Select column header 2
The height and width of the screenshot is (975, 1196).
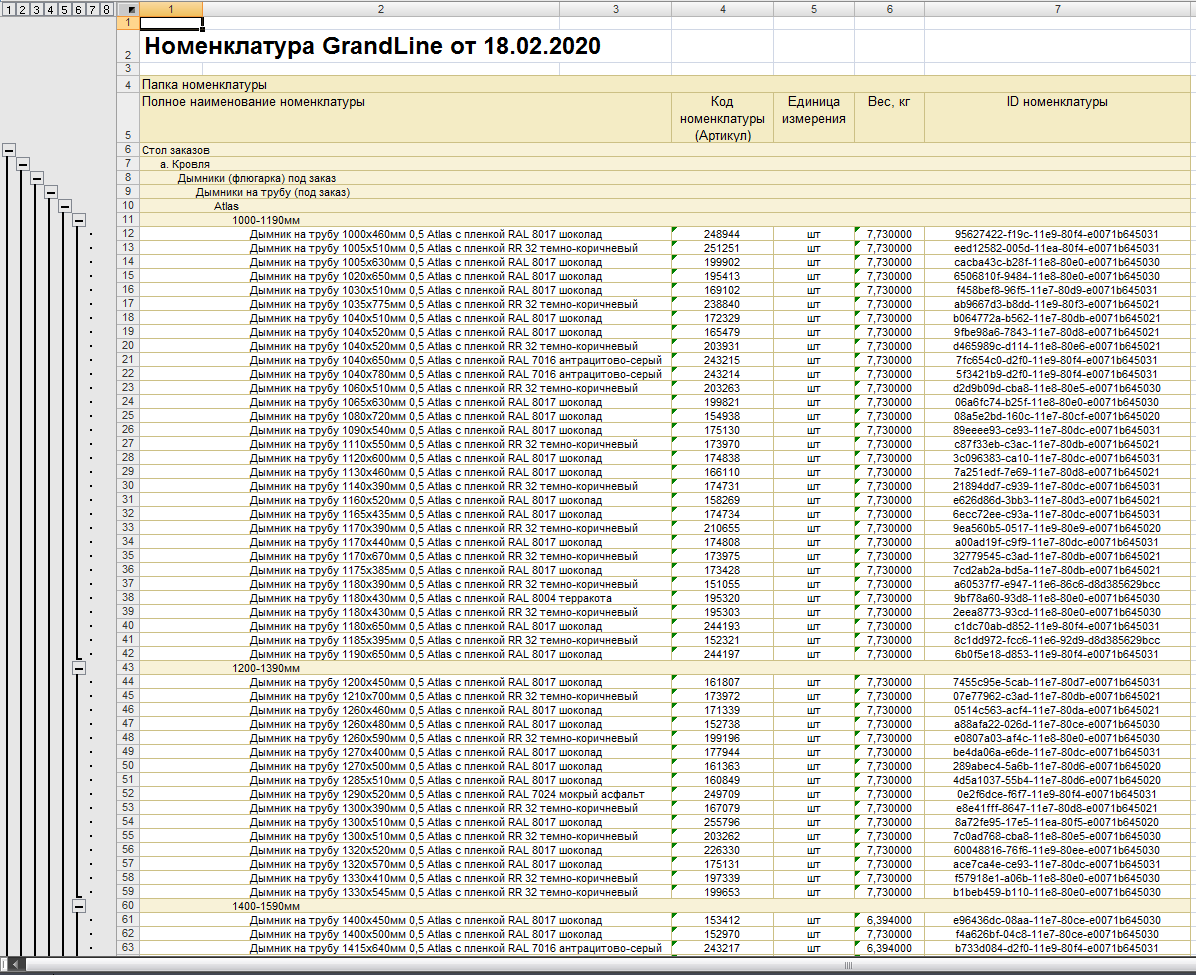[381, 9]
